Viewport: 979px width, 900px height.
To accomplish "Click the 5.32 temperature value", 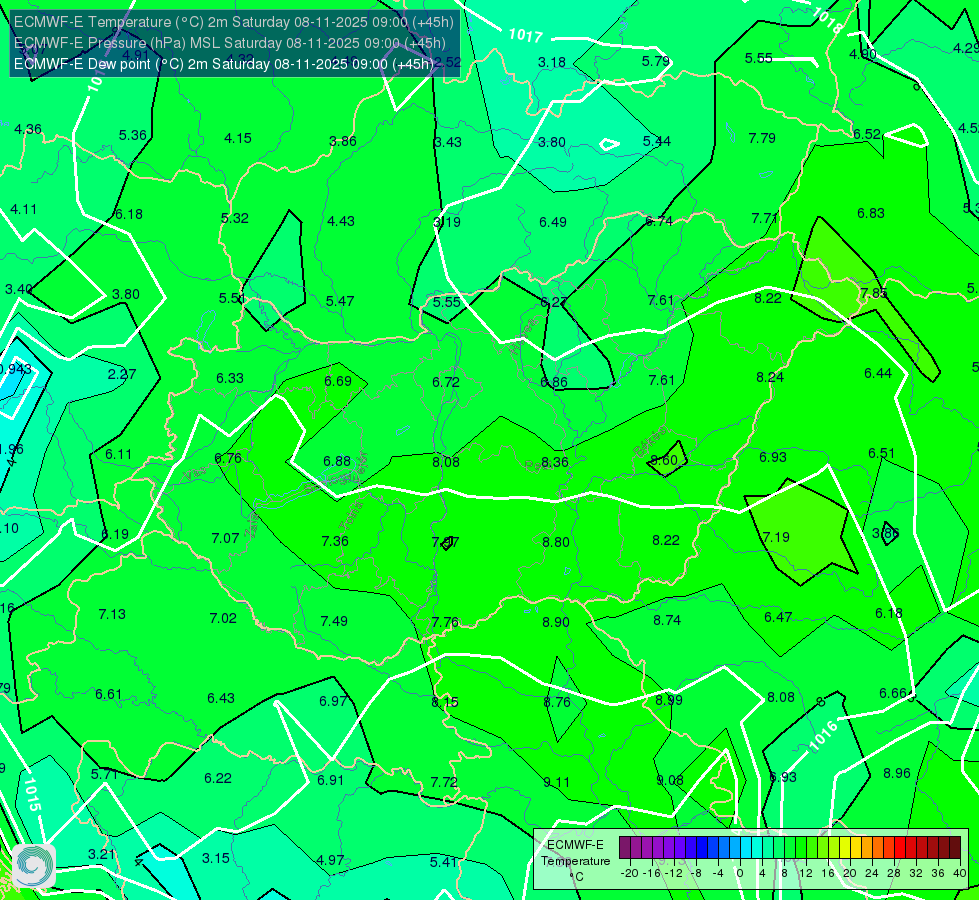I will [x=235, y=219].
